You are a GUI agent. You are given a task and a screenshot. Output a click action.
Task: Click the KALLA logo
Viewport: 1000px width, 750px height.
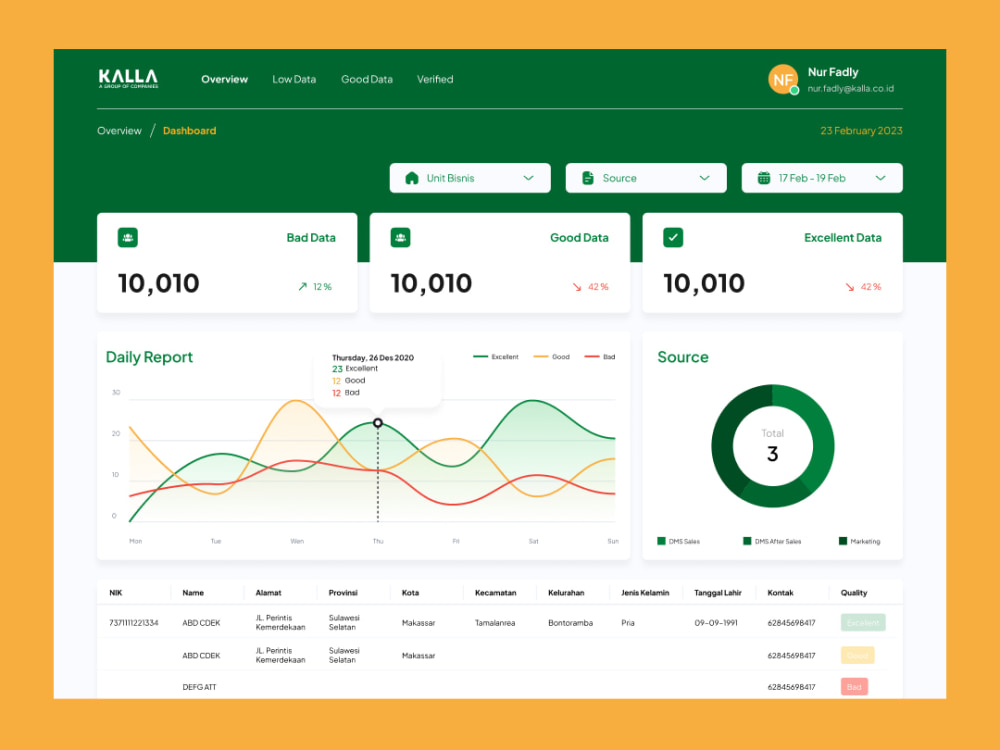click(128, 78)
